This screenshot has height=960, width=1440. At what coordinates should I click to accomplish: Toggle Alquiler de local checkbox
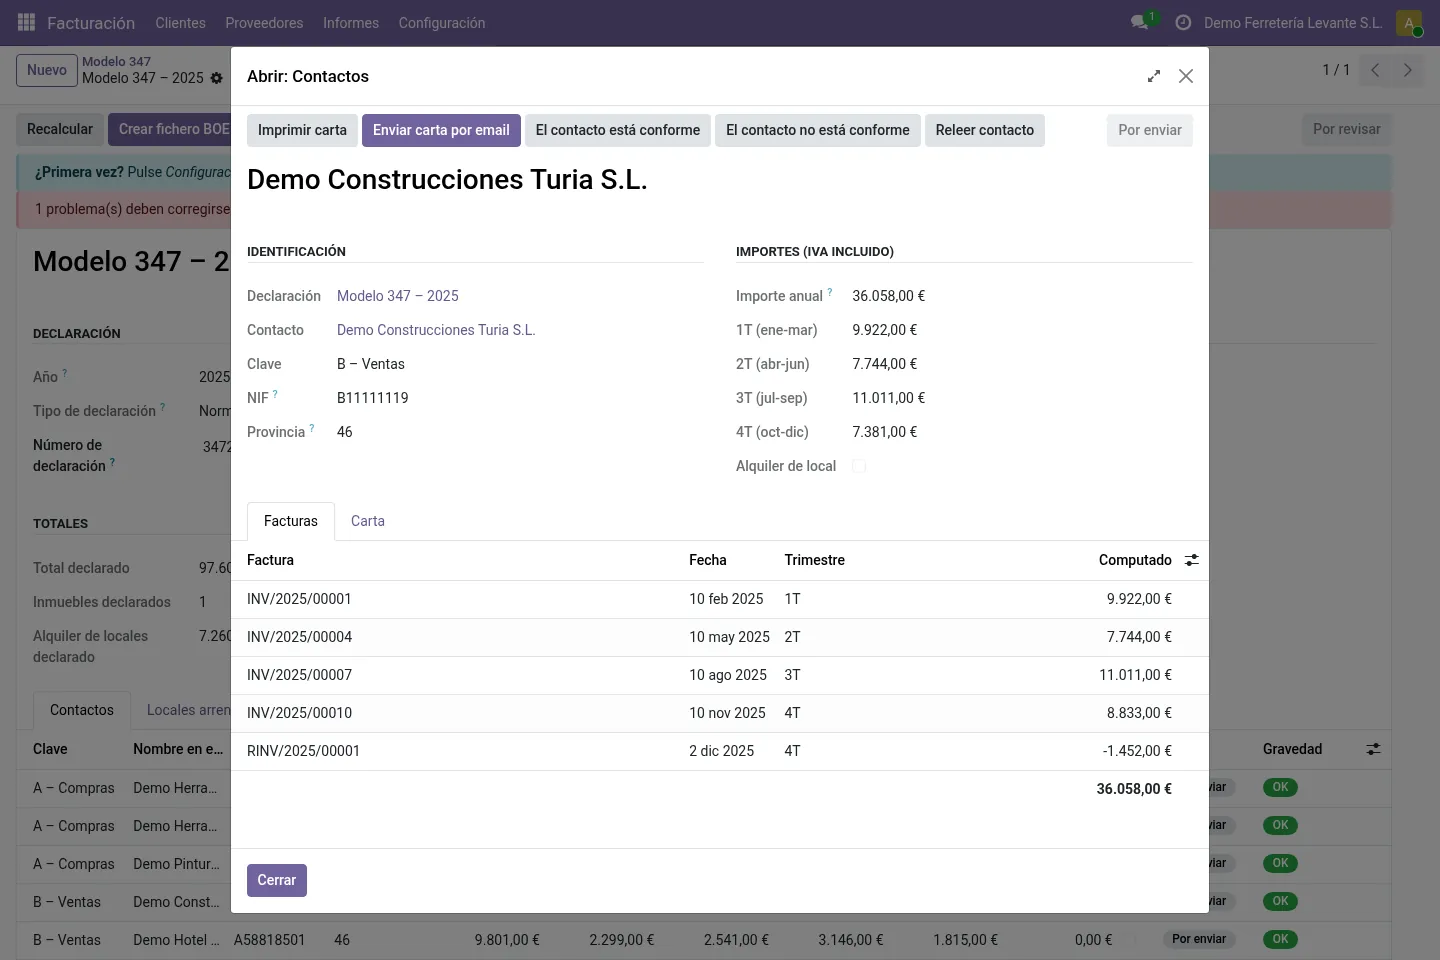click(x=859, y=466)
